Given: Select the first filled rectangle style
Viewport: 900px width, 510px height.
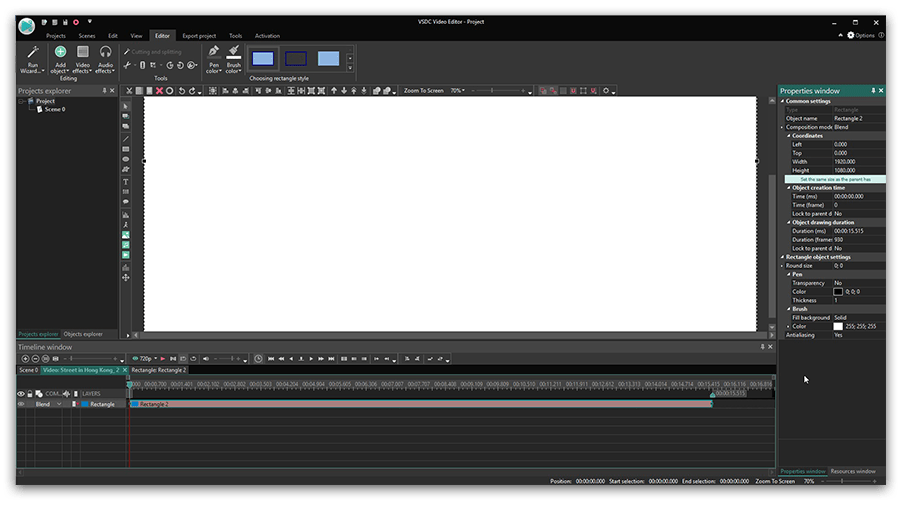Looking at the screenshot, I should (263, 59).
